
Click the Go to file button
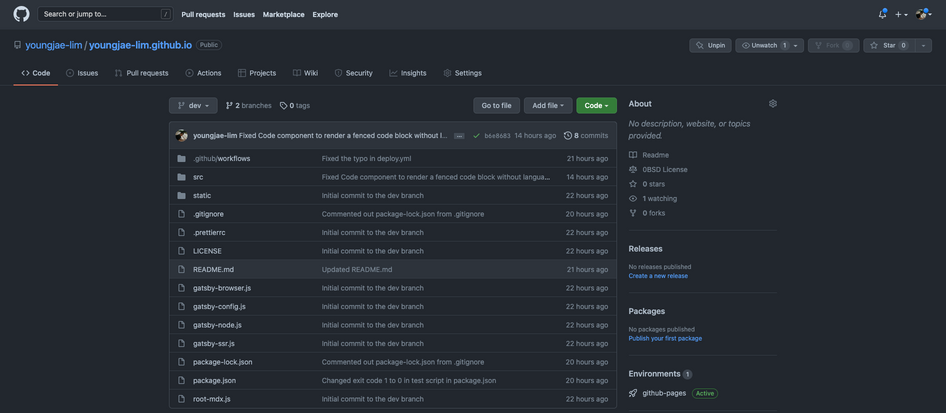(x=496, y=105)
